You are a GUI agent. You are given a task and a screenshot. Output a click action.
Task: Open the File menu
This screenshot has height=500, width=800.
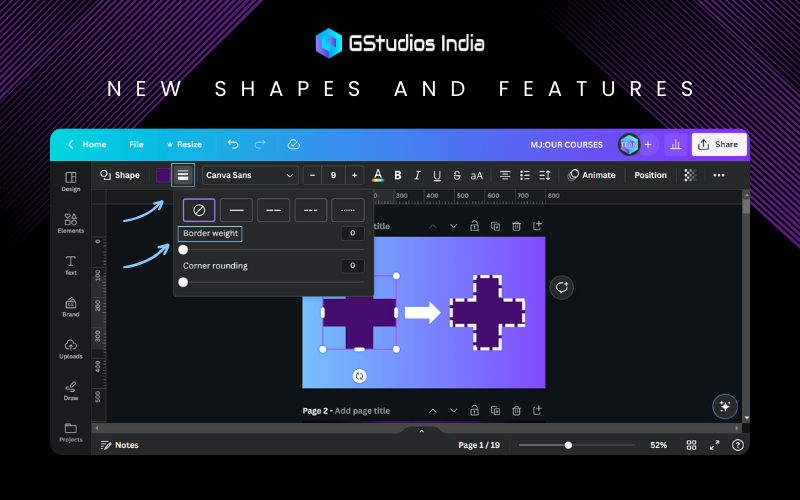pyautogui.click(x=136, y=144)
